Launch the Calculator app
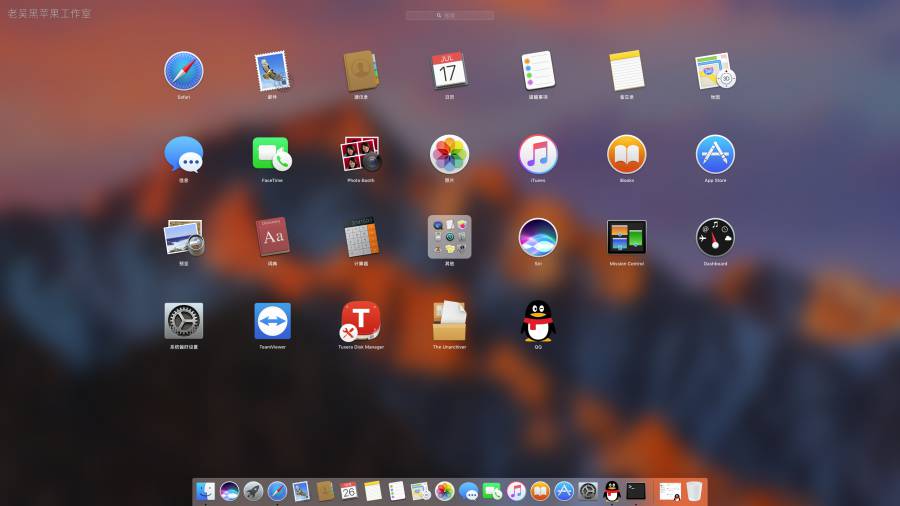This screenshot has height=506, width=900. [361, 236]
